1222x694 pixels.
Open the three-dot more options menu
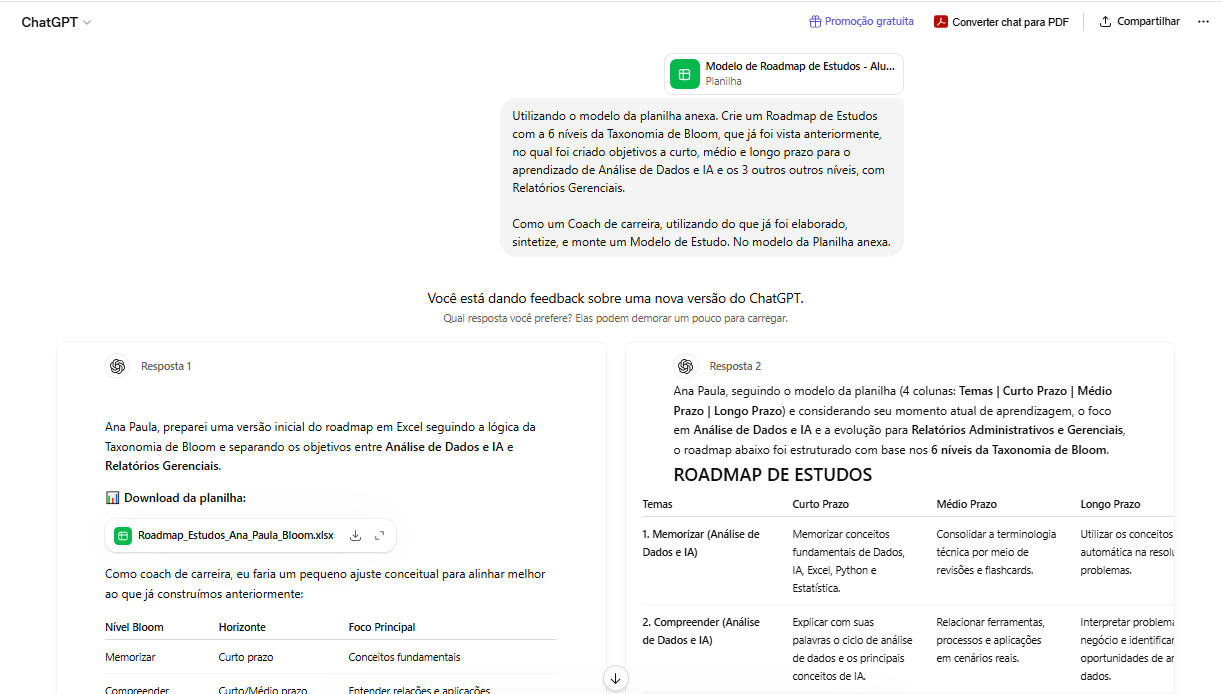point(1203,22)
